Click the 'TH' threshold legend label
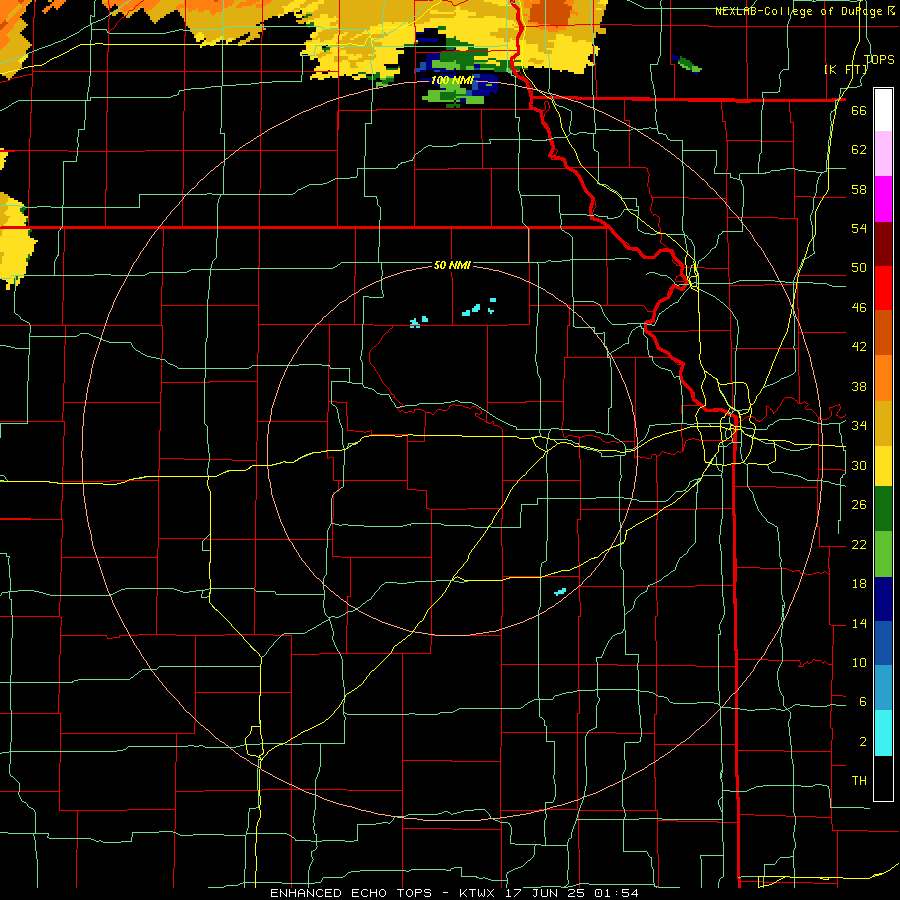Image resolution: width=900 pixels, height=900 pixels. [859, 780]
